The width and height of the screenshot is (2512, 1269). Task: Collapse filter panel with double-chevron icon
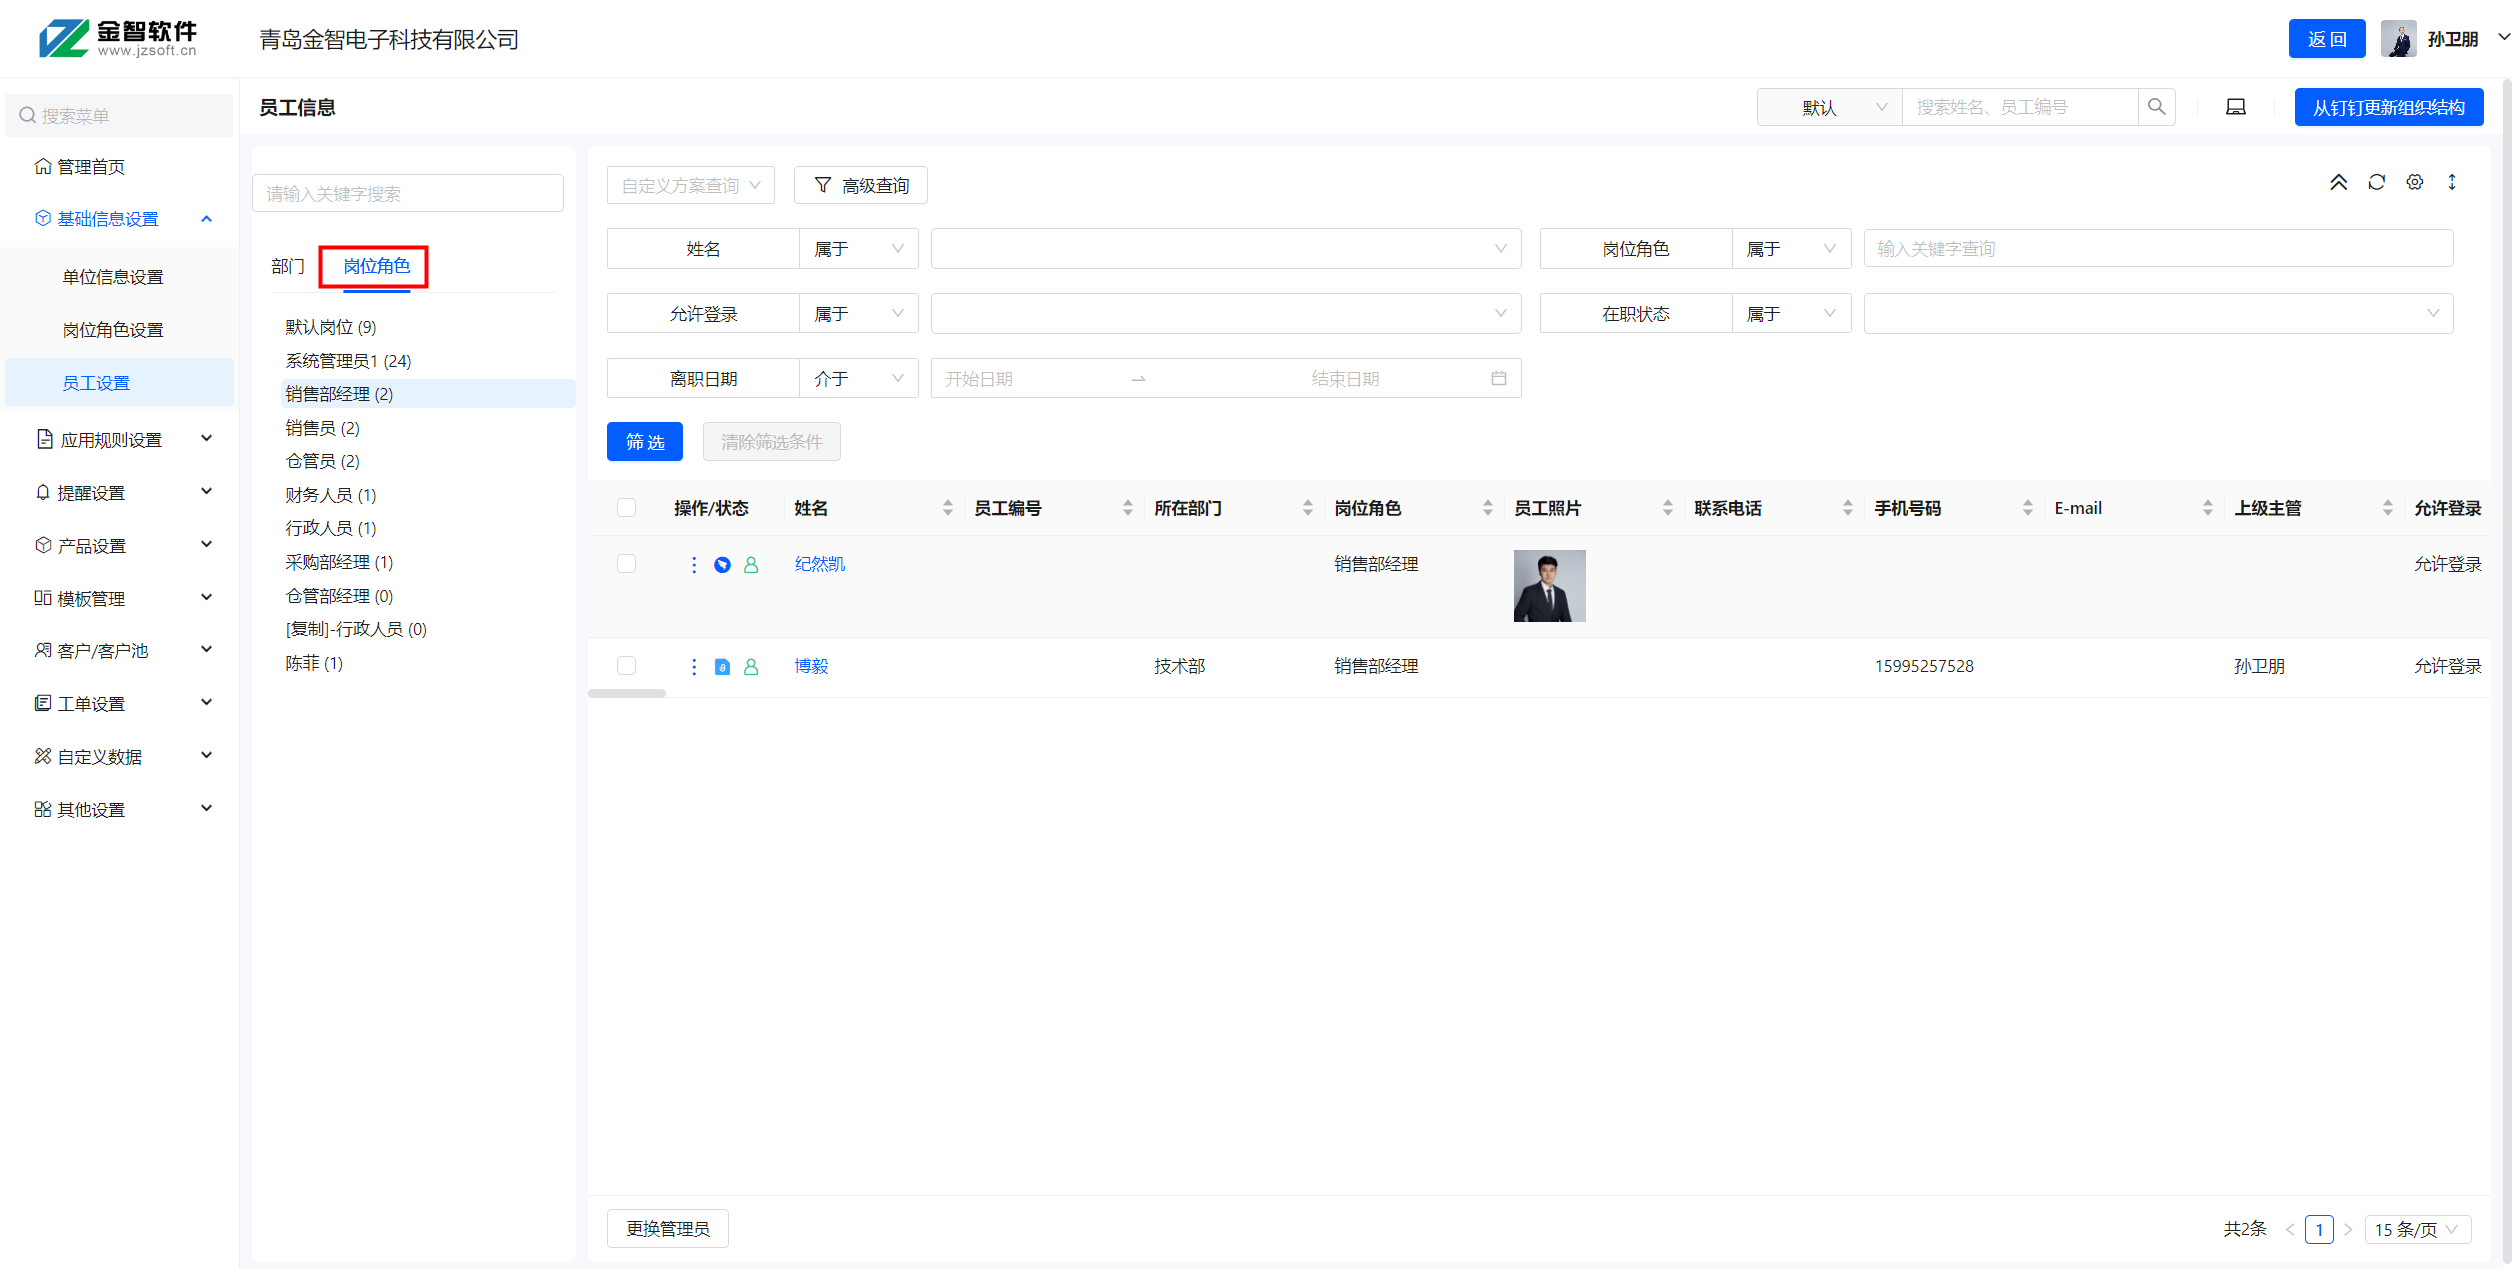[x=2338, y=182]
